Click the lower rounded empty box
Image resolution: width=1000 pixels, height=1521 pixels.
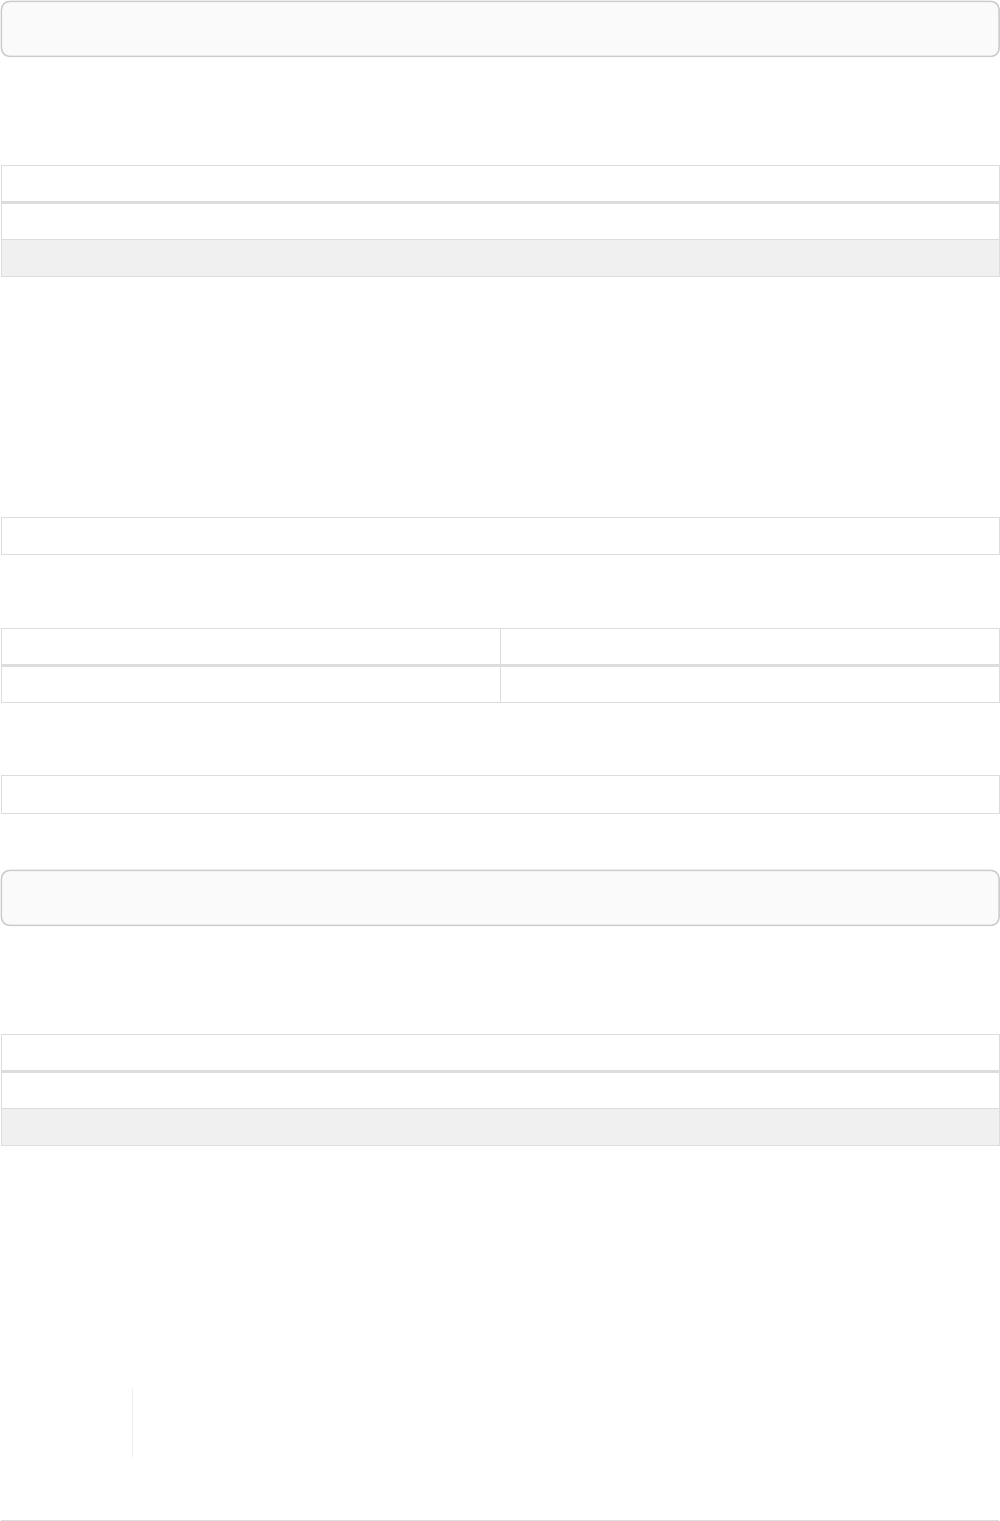500,897
